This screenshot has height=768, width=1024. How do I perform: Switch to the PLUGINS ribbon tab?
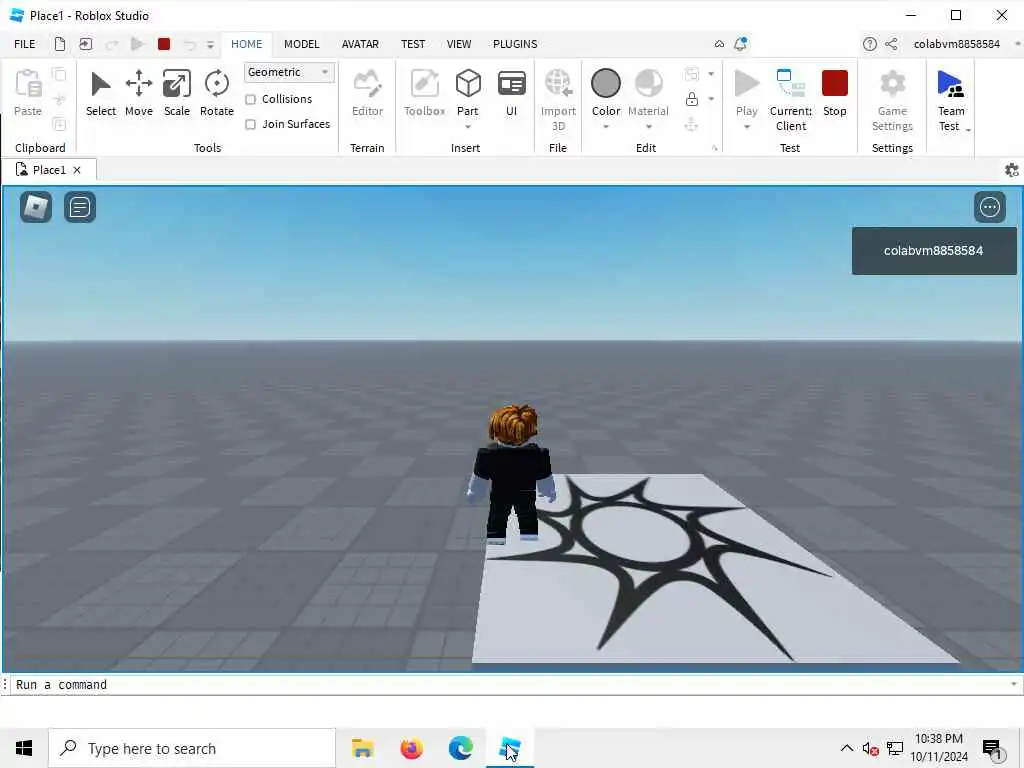[x=515, y=44]
